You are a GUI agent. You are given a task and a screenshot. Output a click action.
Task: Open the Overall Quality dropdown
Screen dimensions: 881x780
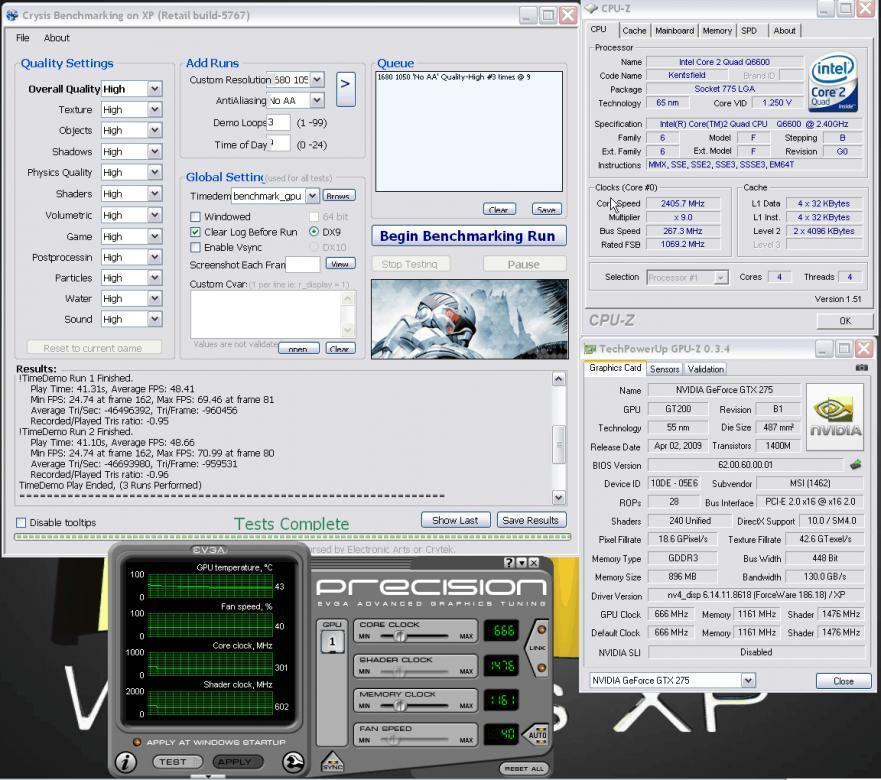coord(154,89)
